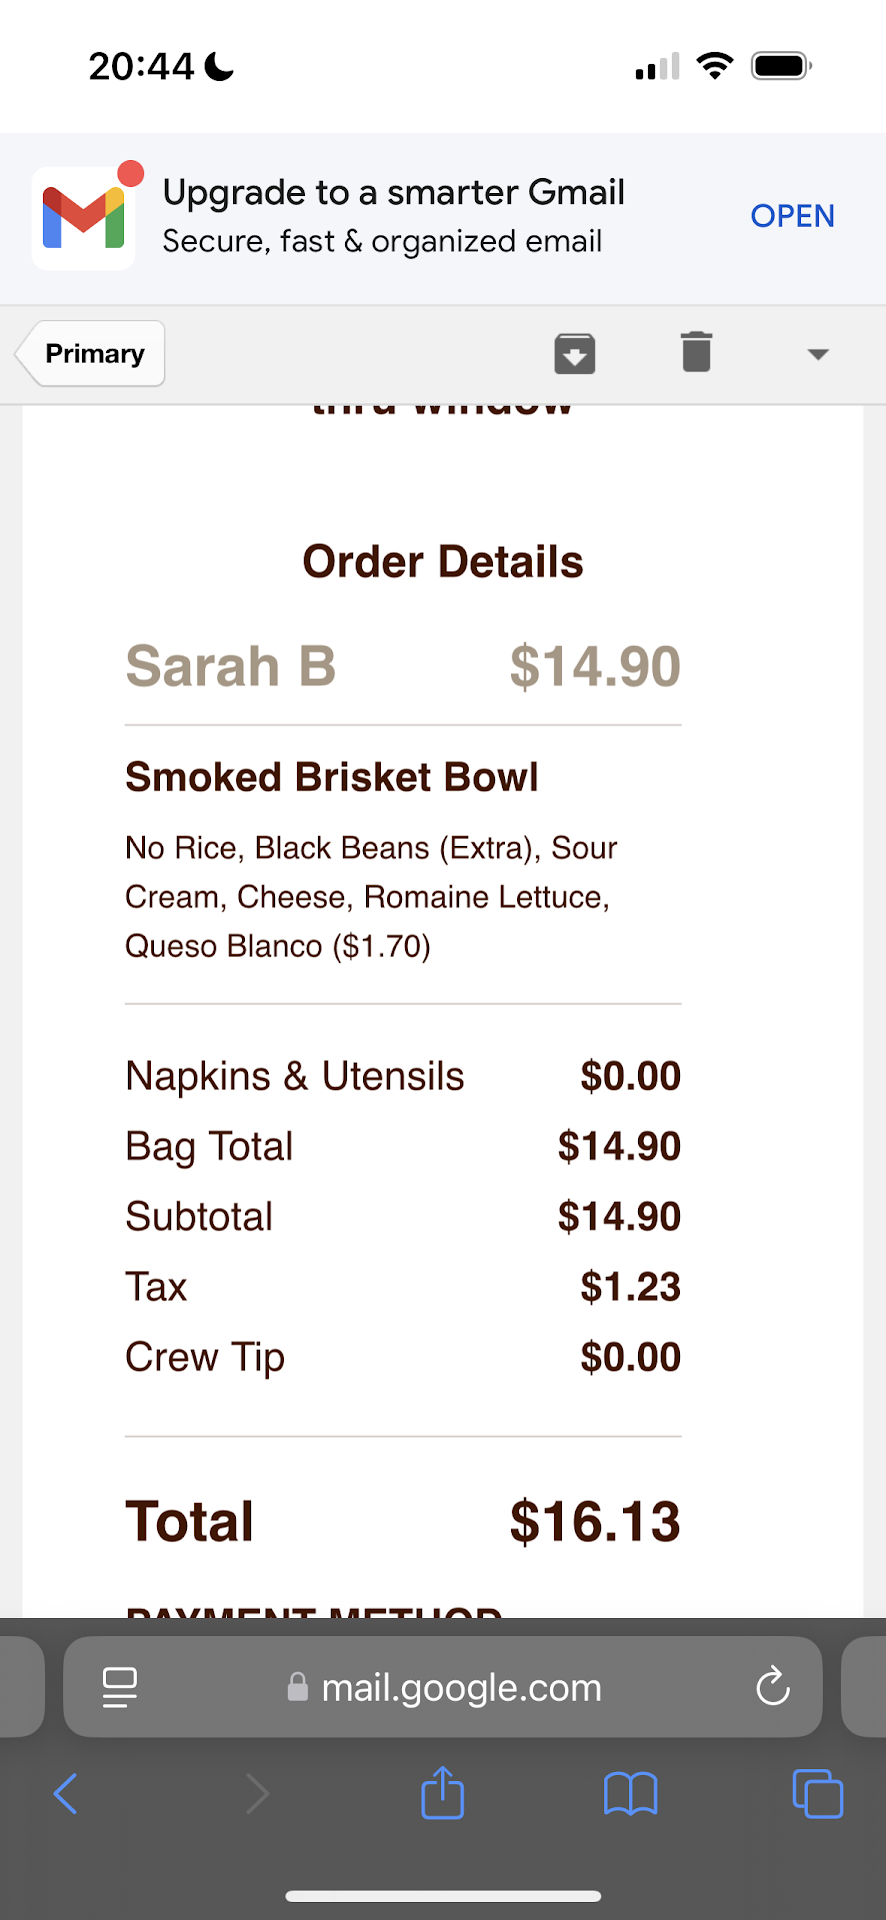Open Safari page settings icon
Screen dimensions: 886x1920
[x=120, y=1687]
